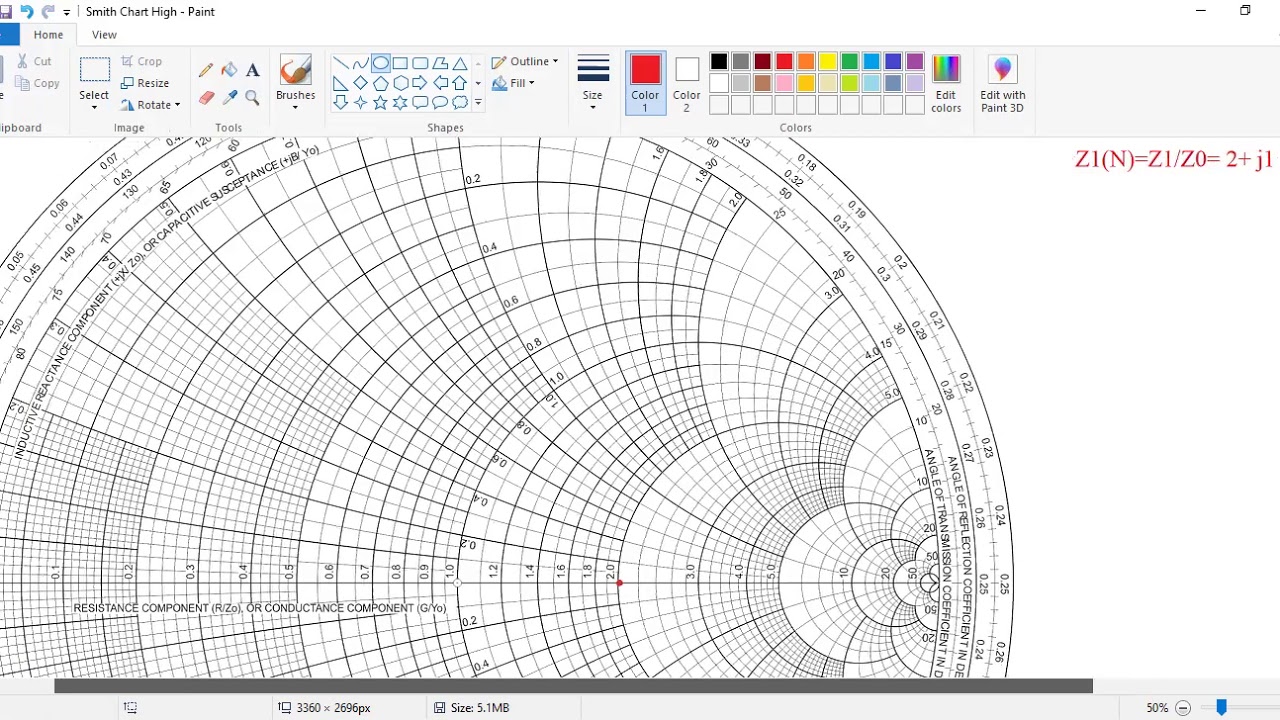Pick the black color swatch

click(x=719, y=62)
